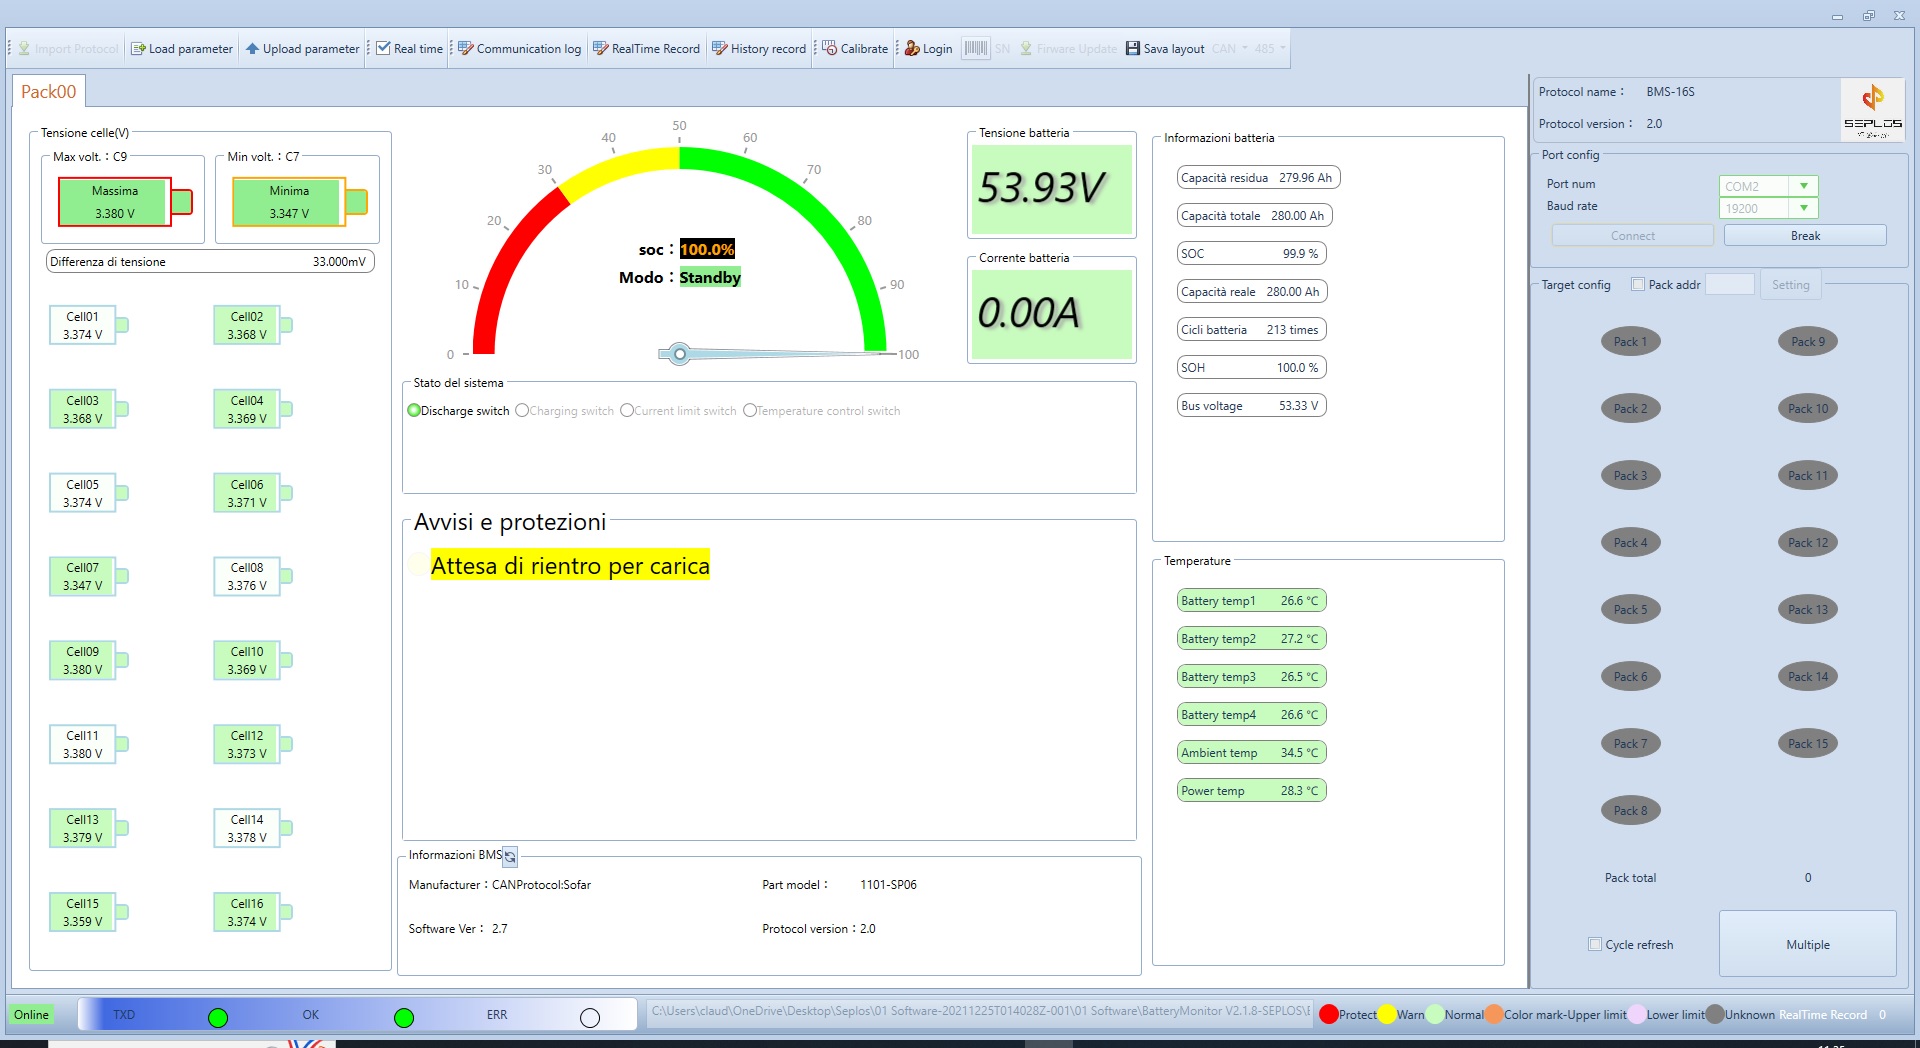Enable the Cycle refresh checkbox
This screenshot has height=1048, width=1920.
pos(1595,944)
